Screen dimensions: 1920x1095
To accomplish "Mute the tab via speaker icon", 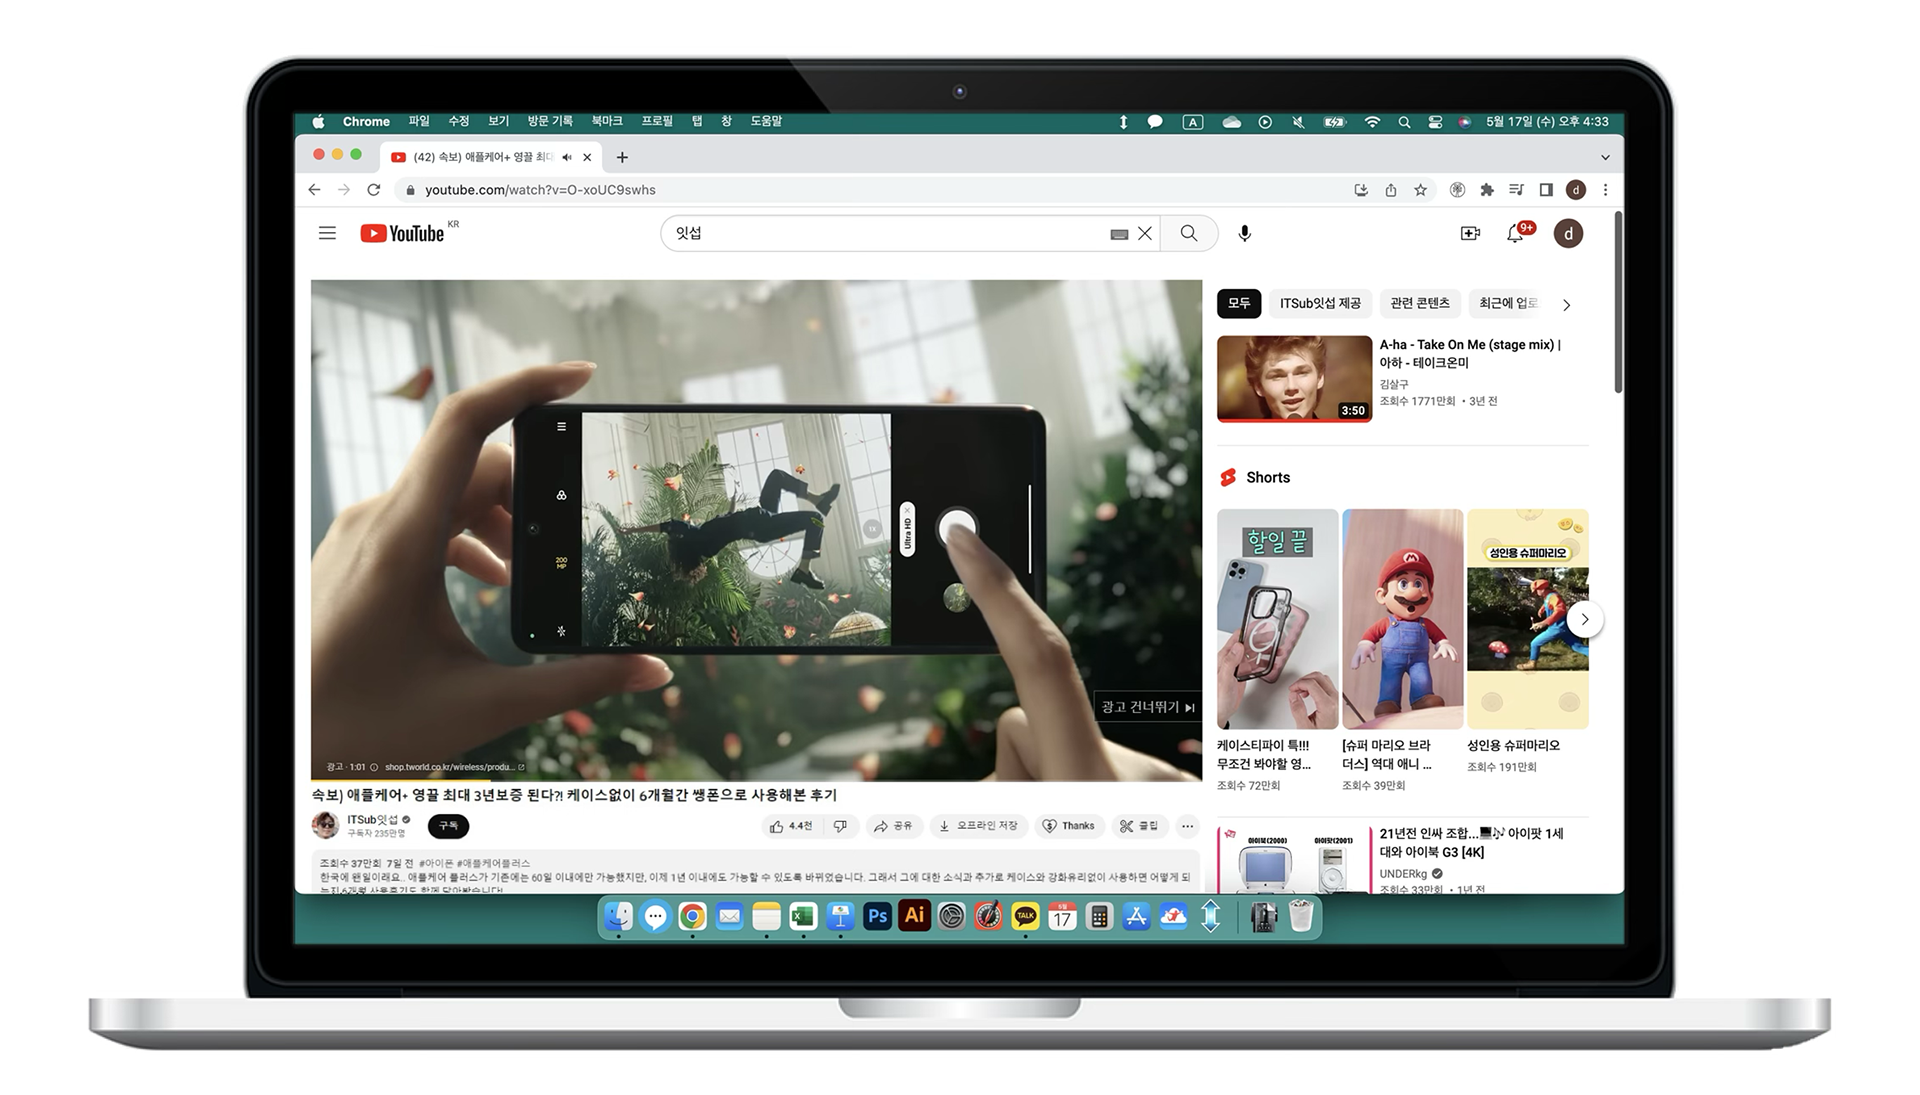I will click(567, 157).
